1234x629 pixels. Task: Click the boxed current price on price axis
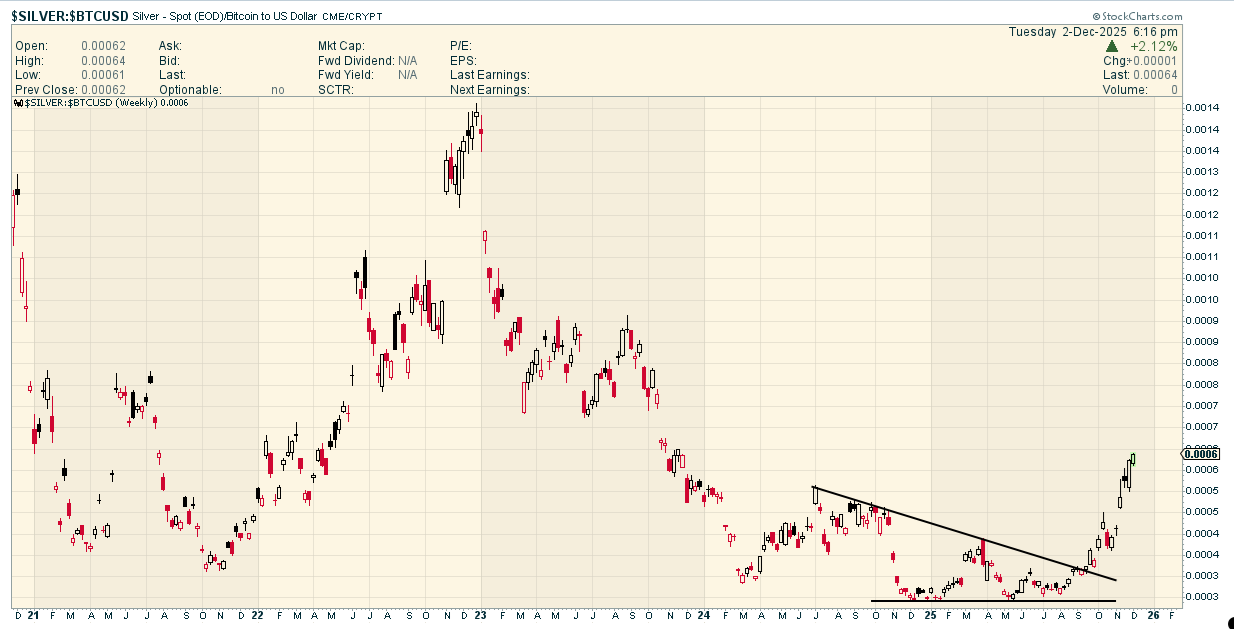pyautogui.click(x=1200, y=454)
